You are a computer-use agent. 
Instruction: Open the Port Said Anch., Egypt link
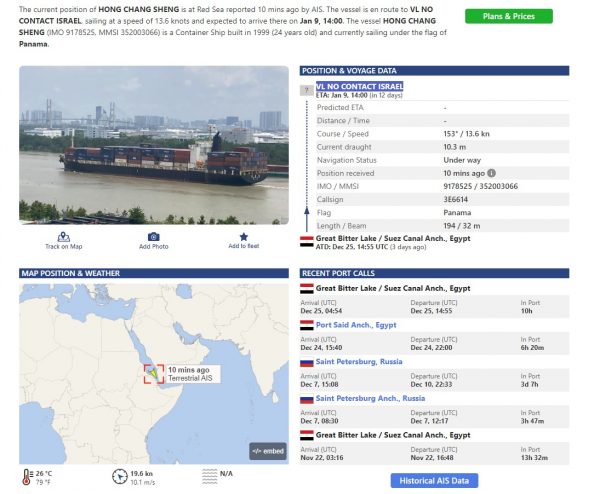[356, 325]
